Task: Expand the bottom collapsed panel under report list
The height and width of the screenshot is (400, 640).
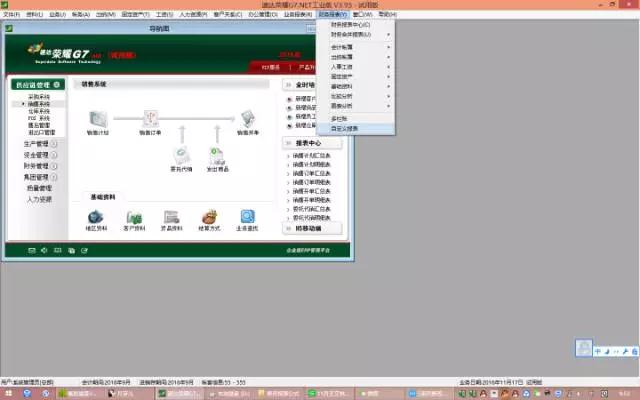Action: (312, 229)
